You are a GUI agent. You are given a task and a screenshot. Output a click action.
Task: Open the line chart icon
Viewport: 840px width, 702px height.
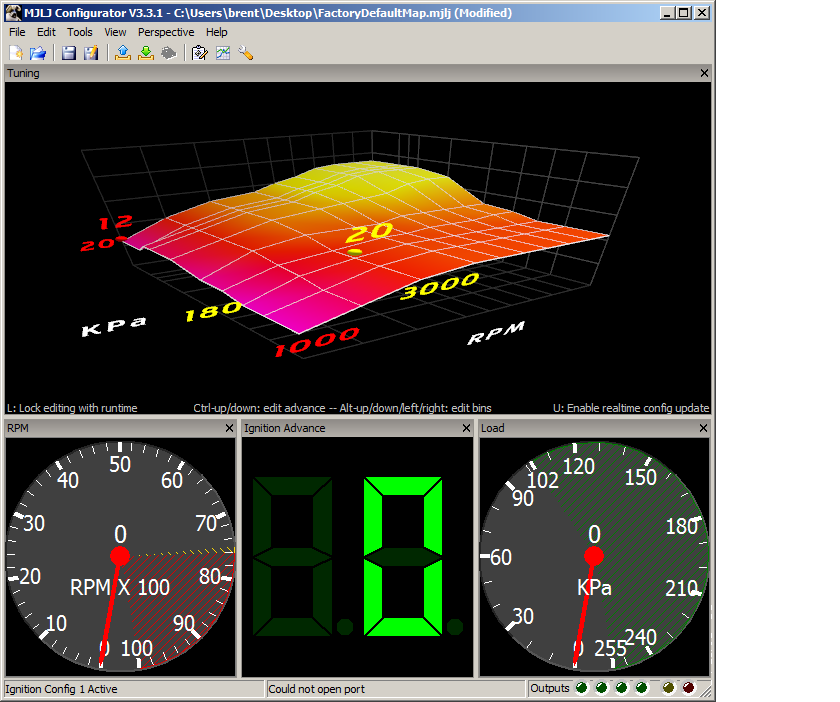coord(223,53)
